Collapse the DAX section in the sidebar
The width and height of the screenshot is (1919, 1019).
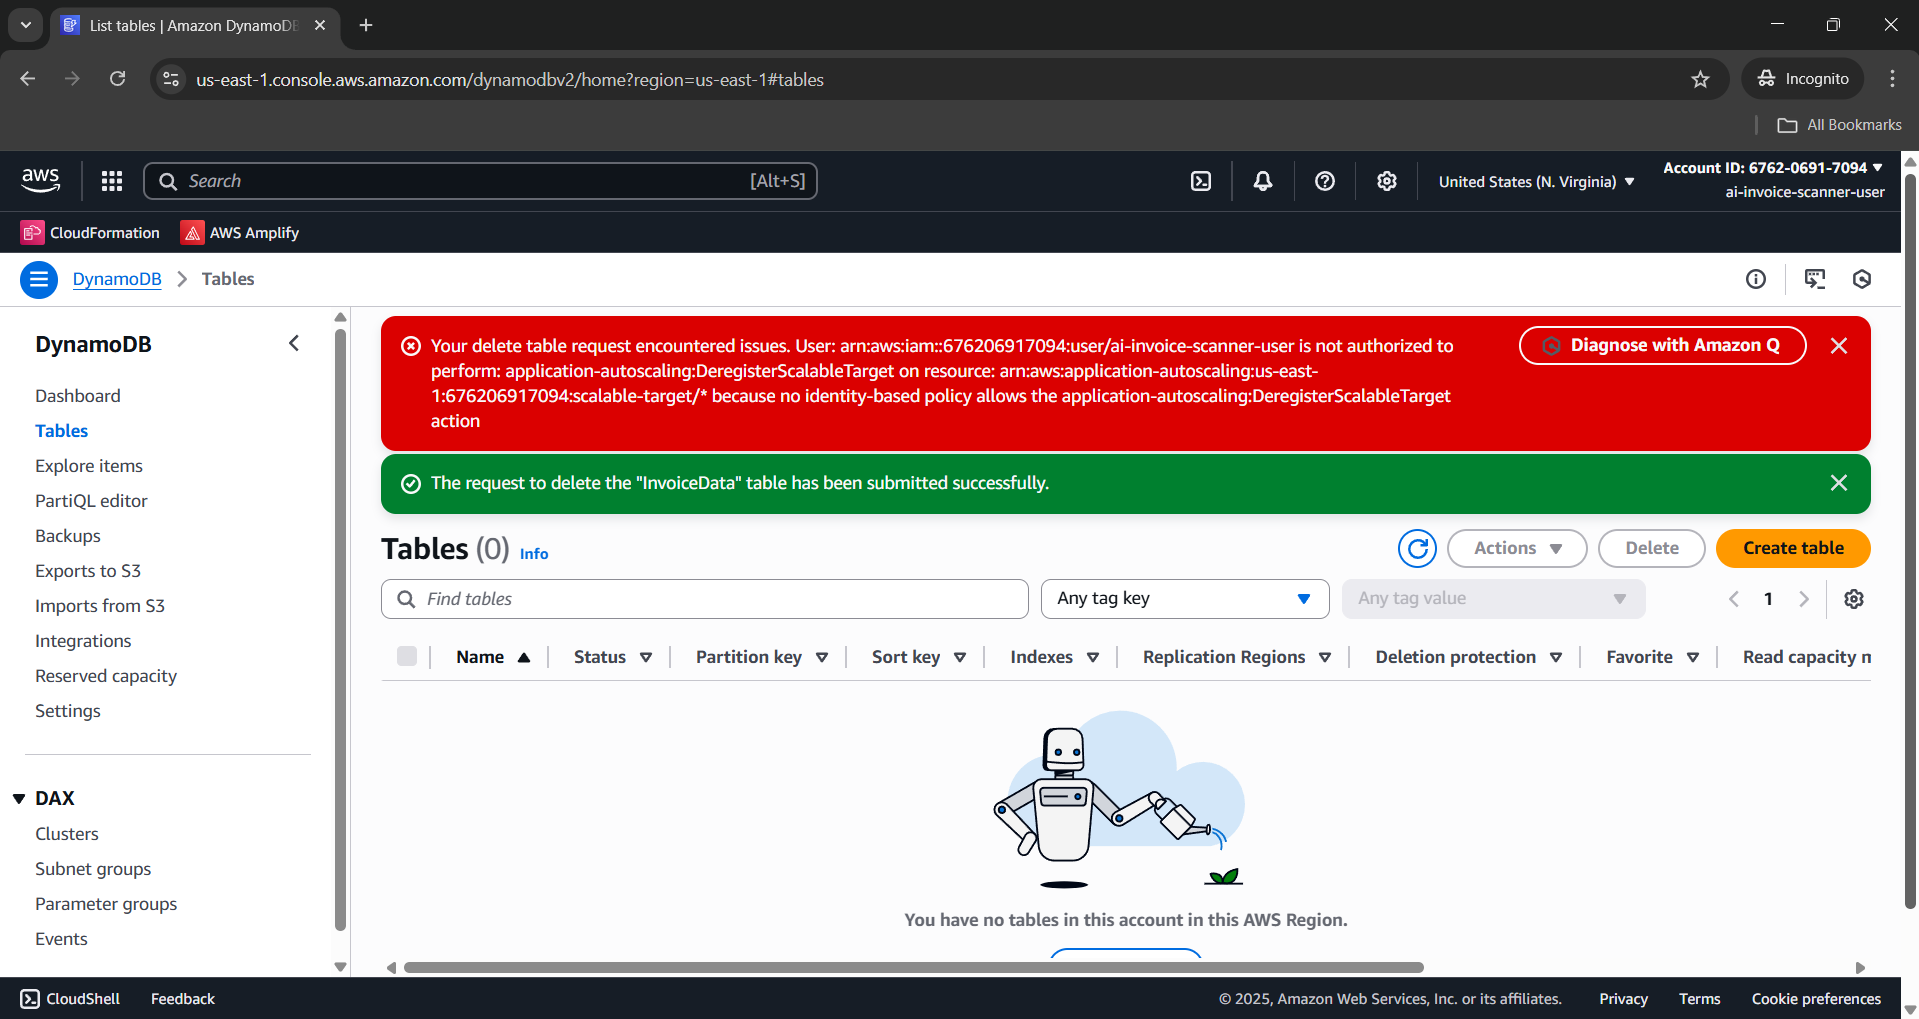17,798
